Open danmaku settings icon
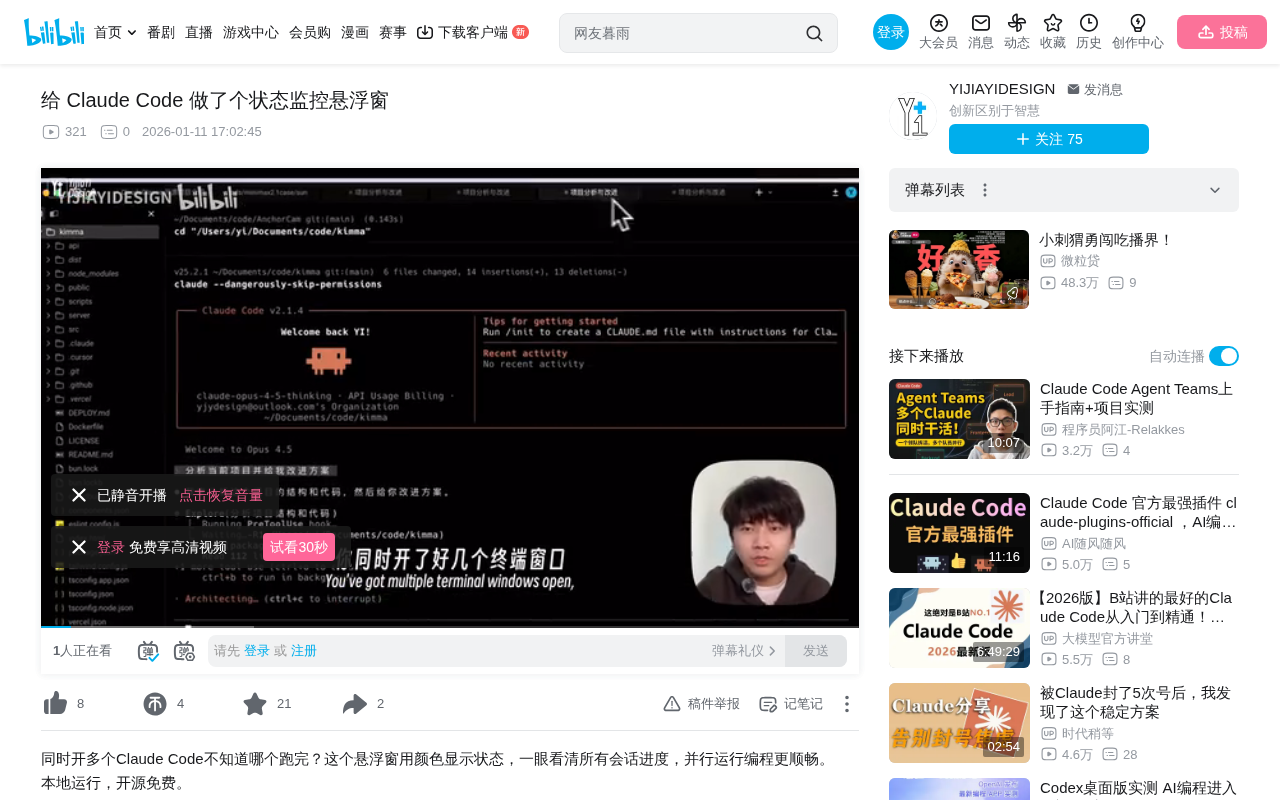Image resolution: width=1280 pixels, height=800 pixels. (184, 651)
